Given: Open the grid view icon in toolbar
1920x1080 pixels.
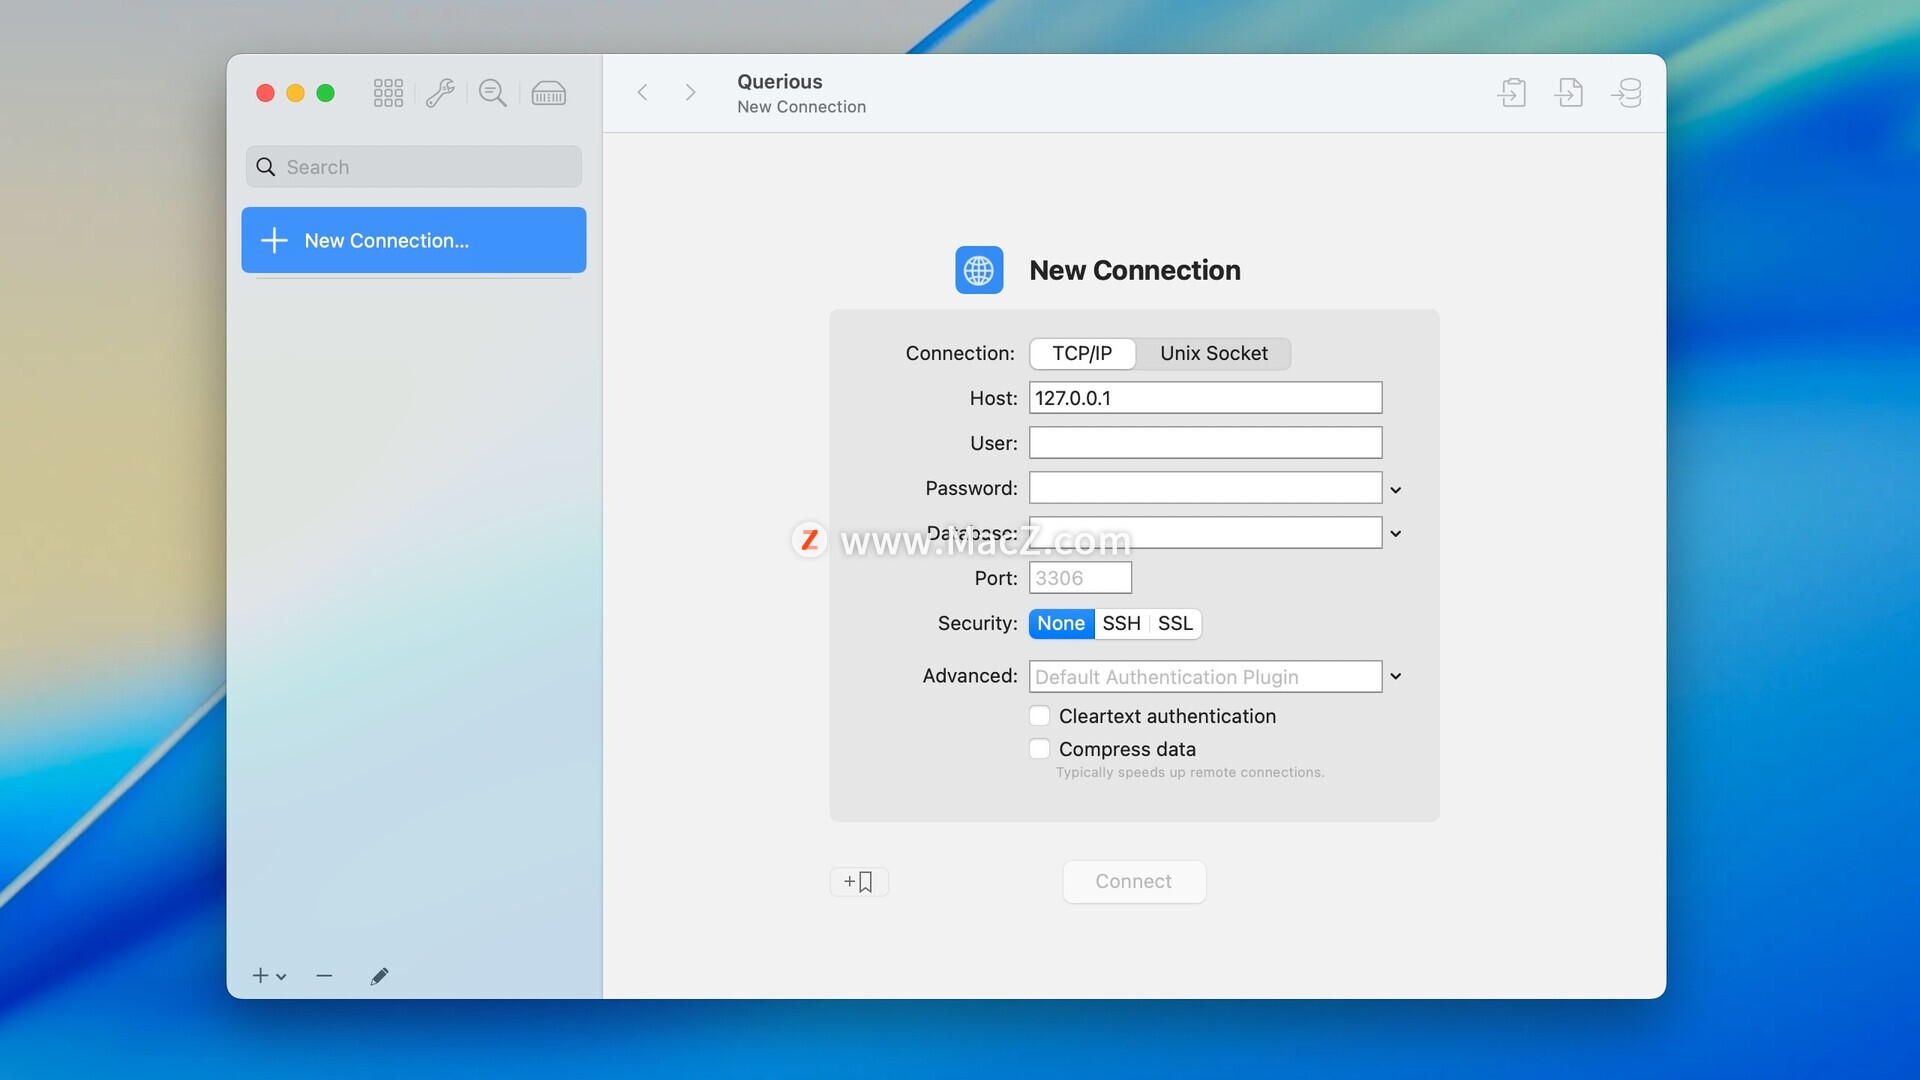Looking at the screenshot, I should [x=388, y=93].
